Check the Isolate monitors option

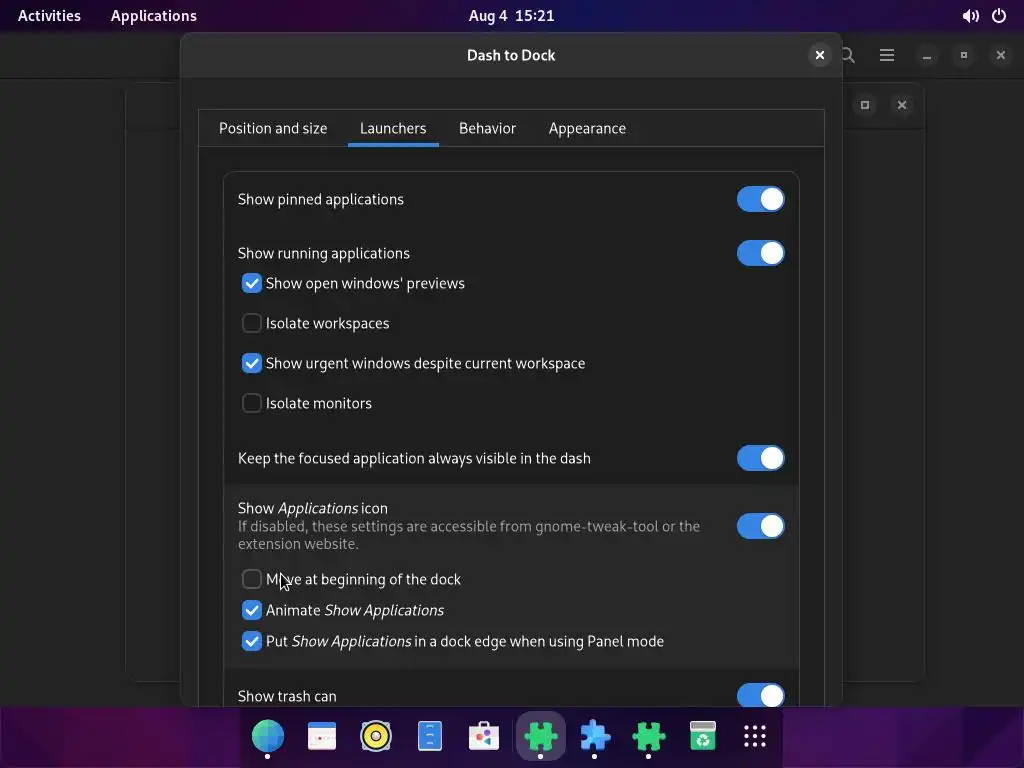[251, 403]
